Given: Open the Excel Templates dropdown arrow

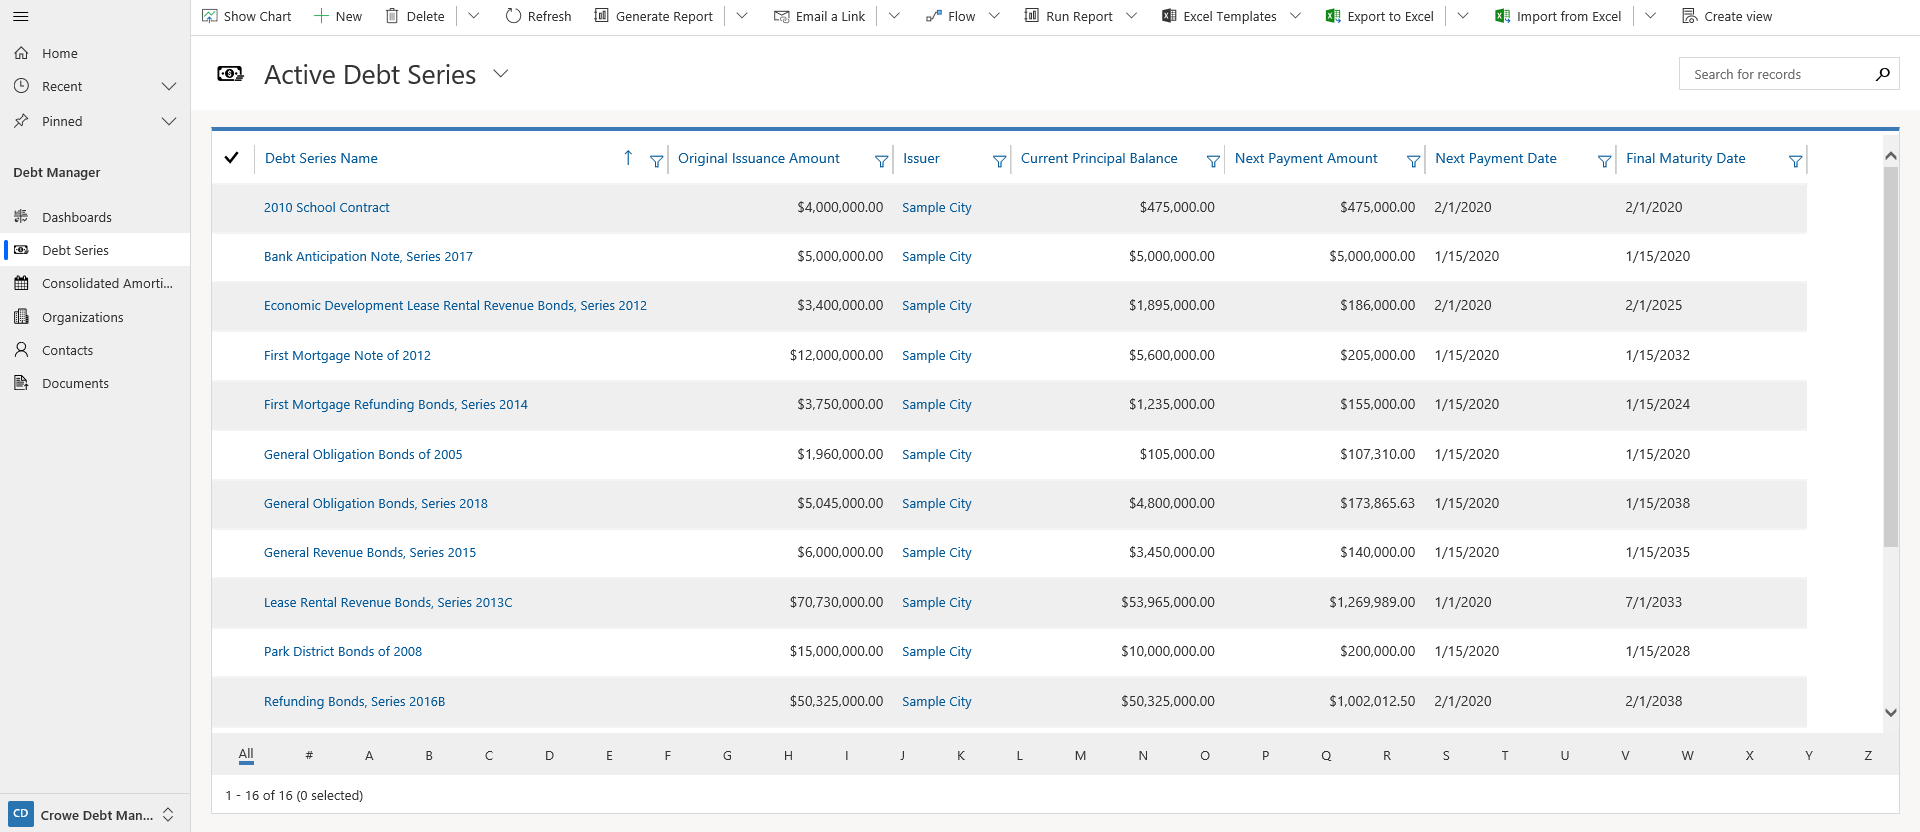Looking at the screenshot, I should 1296,16.
